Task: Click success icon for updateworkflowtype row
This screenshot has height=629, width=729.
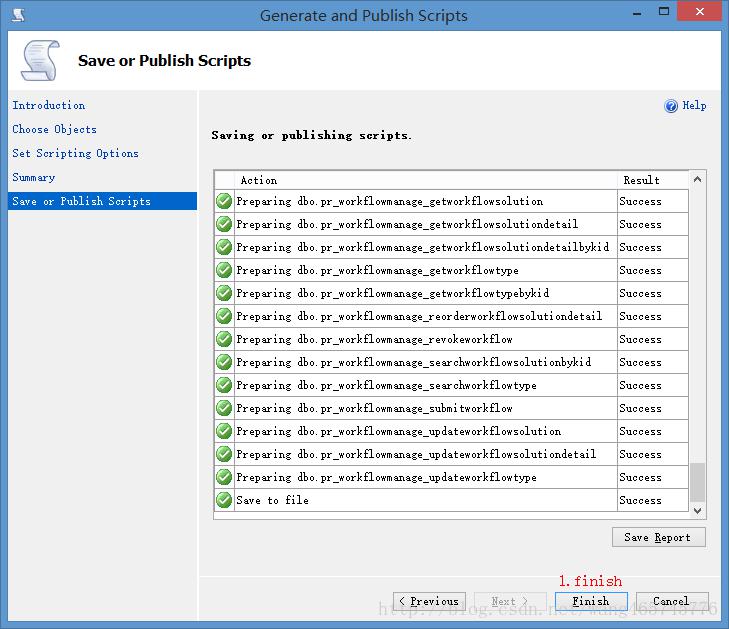Action: [x=224, y=477]
